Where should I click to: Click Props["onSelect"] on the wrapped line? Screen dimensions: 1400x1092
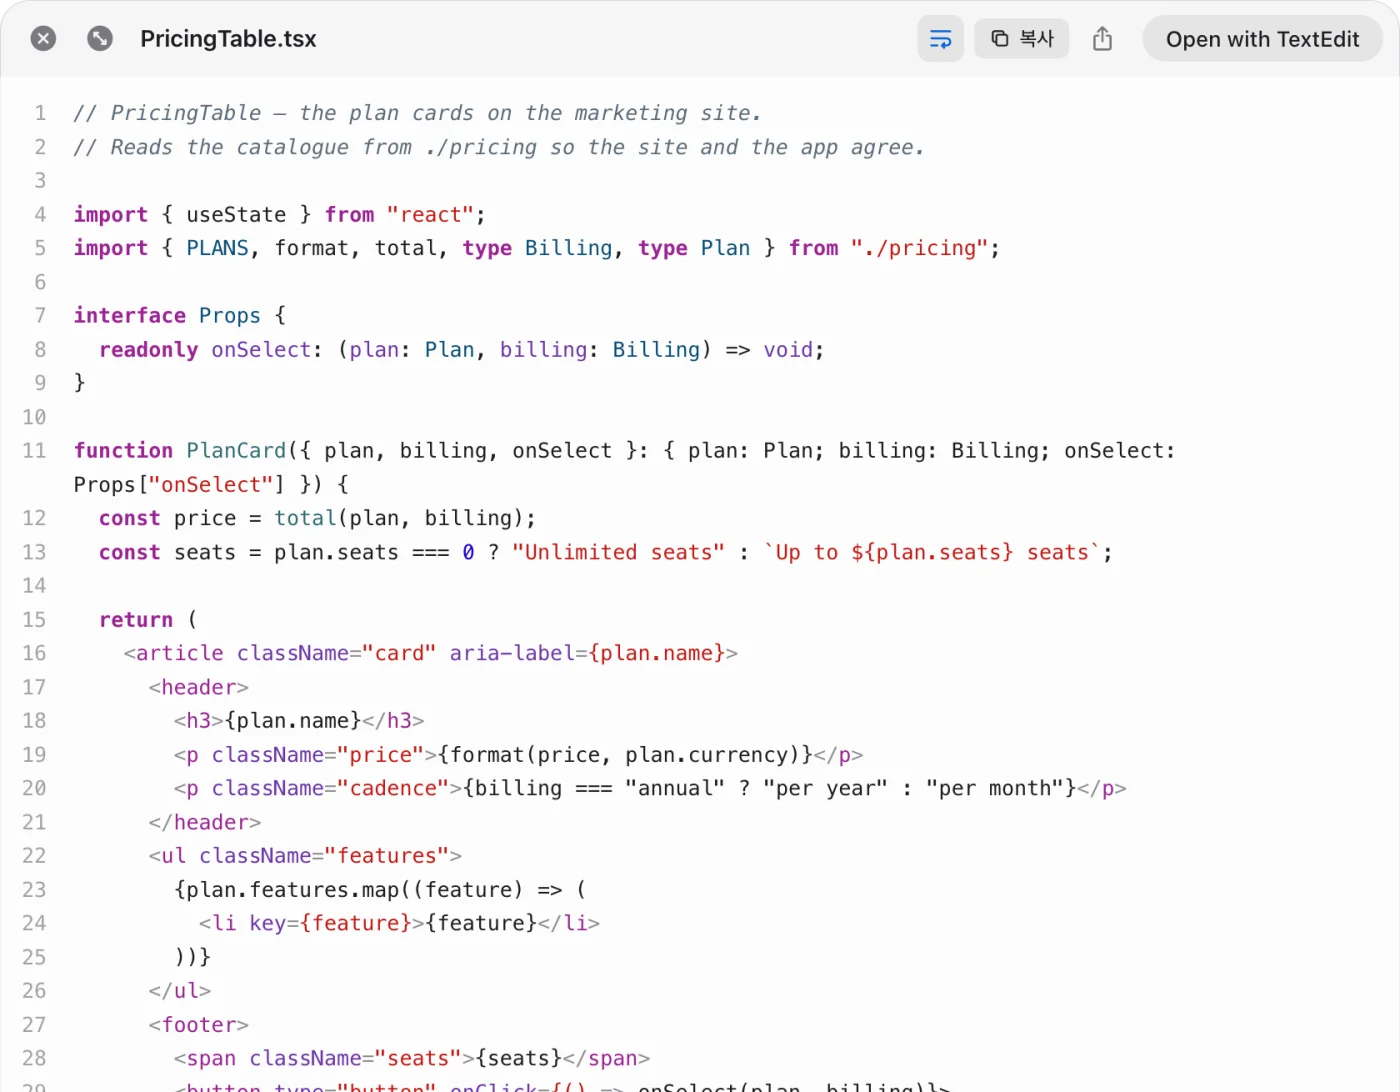tap(180, 485)
